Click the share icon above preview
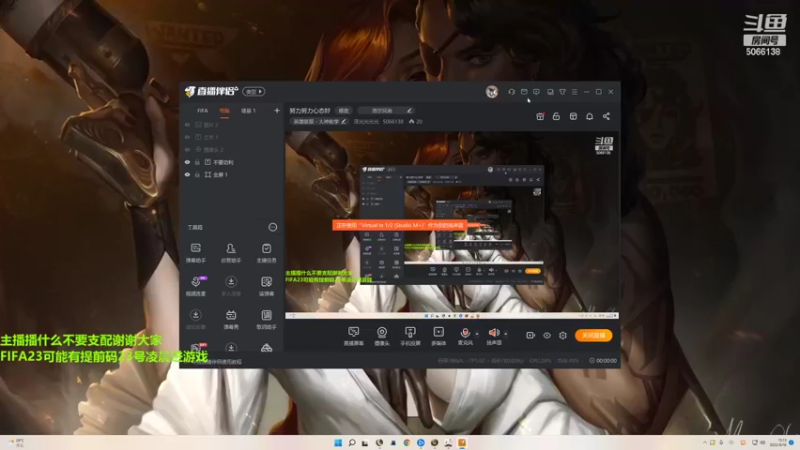800x450 pixels. pyautogui.click(x=606, y=116)
